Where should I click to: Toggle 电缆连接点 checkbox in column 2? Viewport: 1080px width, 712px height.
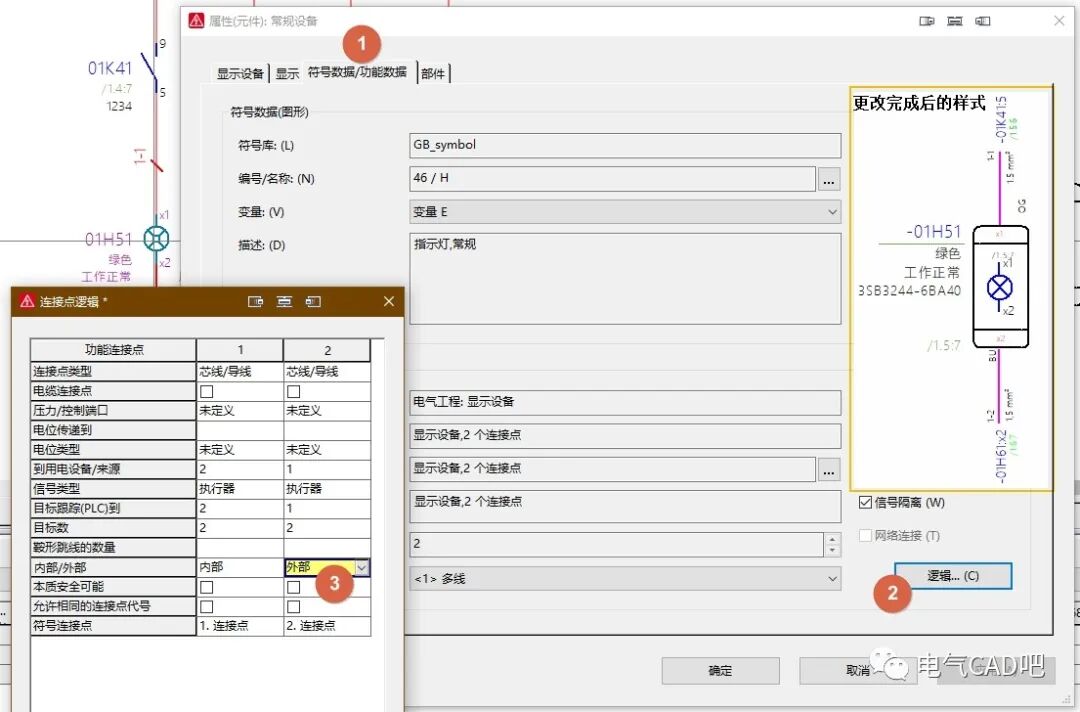tap(293, 391)
